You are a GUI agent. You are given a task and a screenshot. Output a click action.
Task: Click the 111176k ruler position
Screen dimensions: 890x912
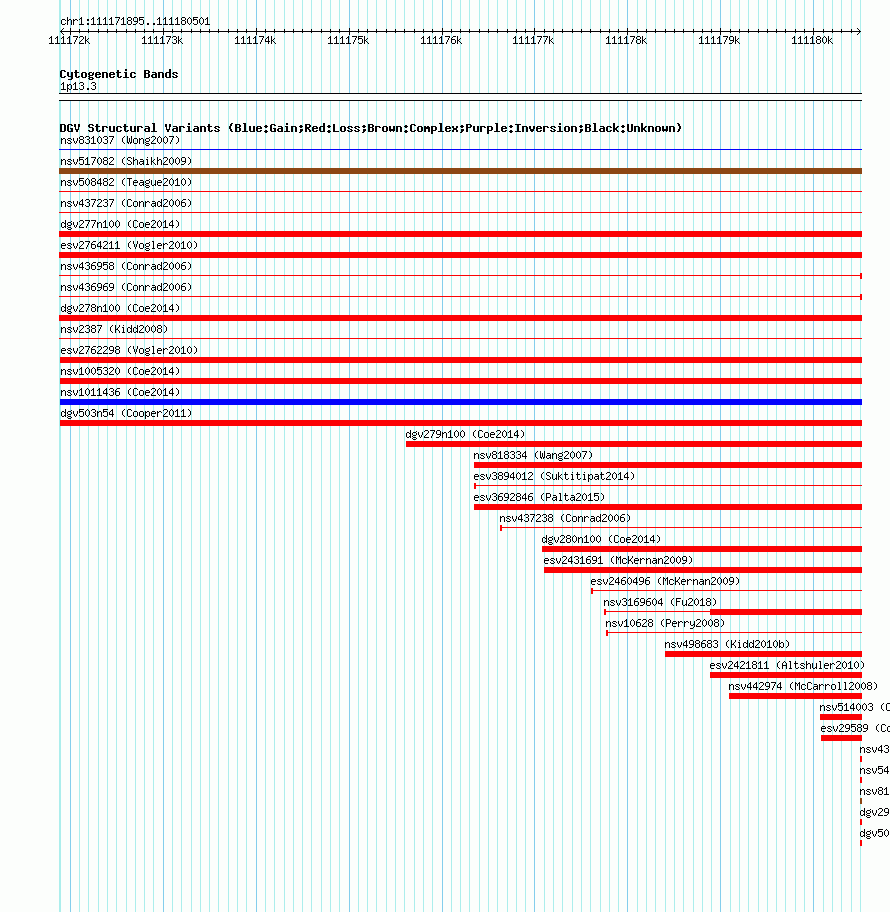pyautogui.click(x=441, y=40)
